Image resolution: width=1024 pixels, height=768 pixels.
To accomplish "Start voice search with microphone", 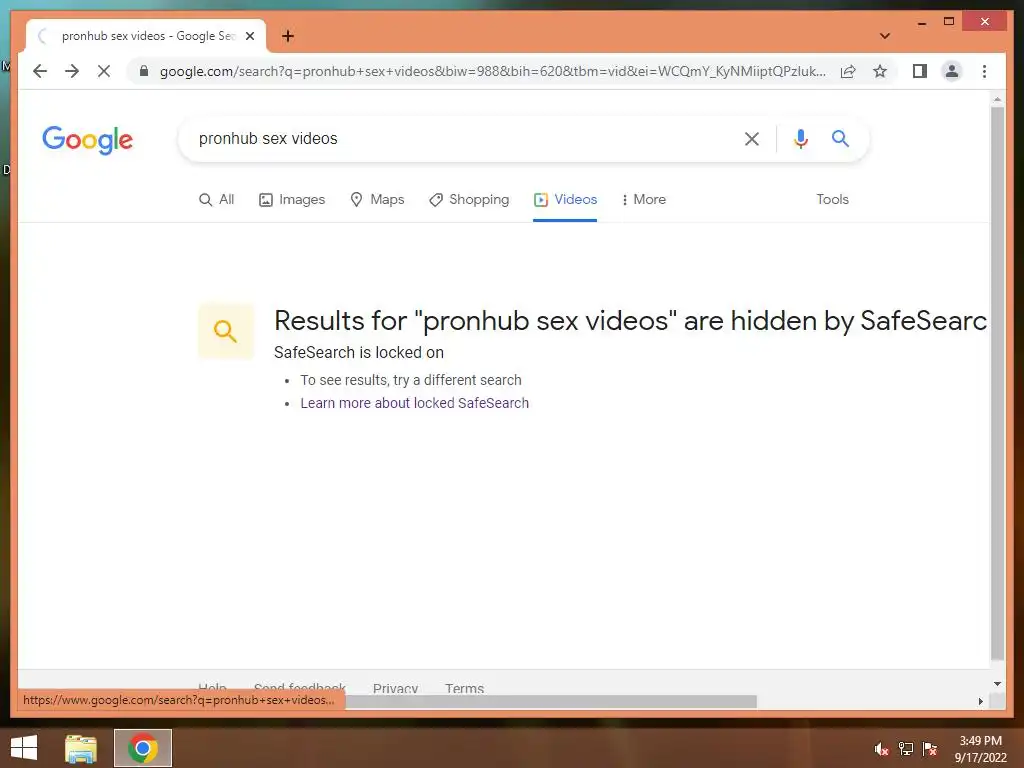I will click(801, 138).
